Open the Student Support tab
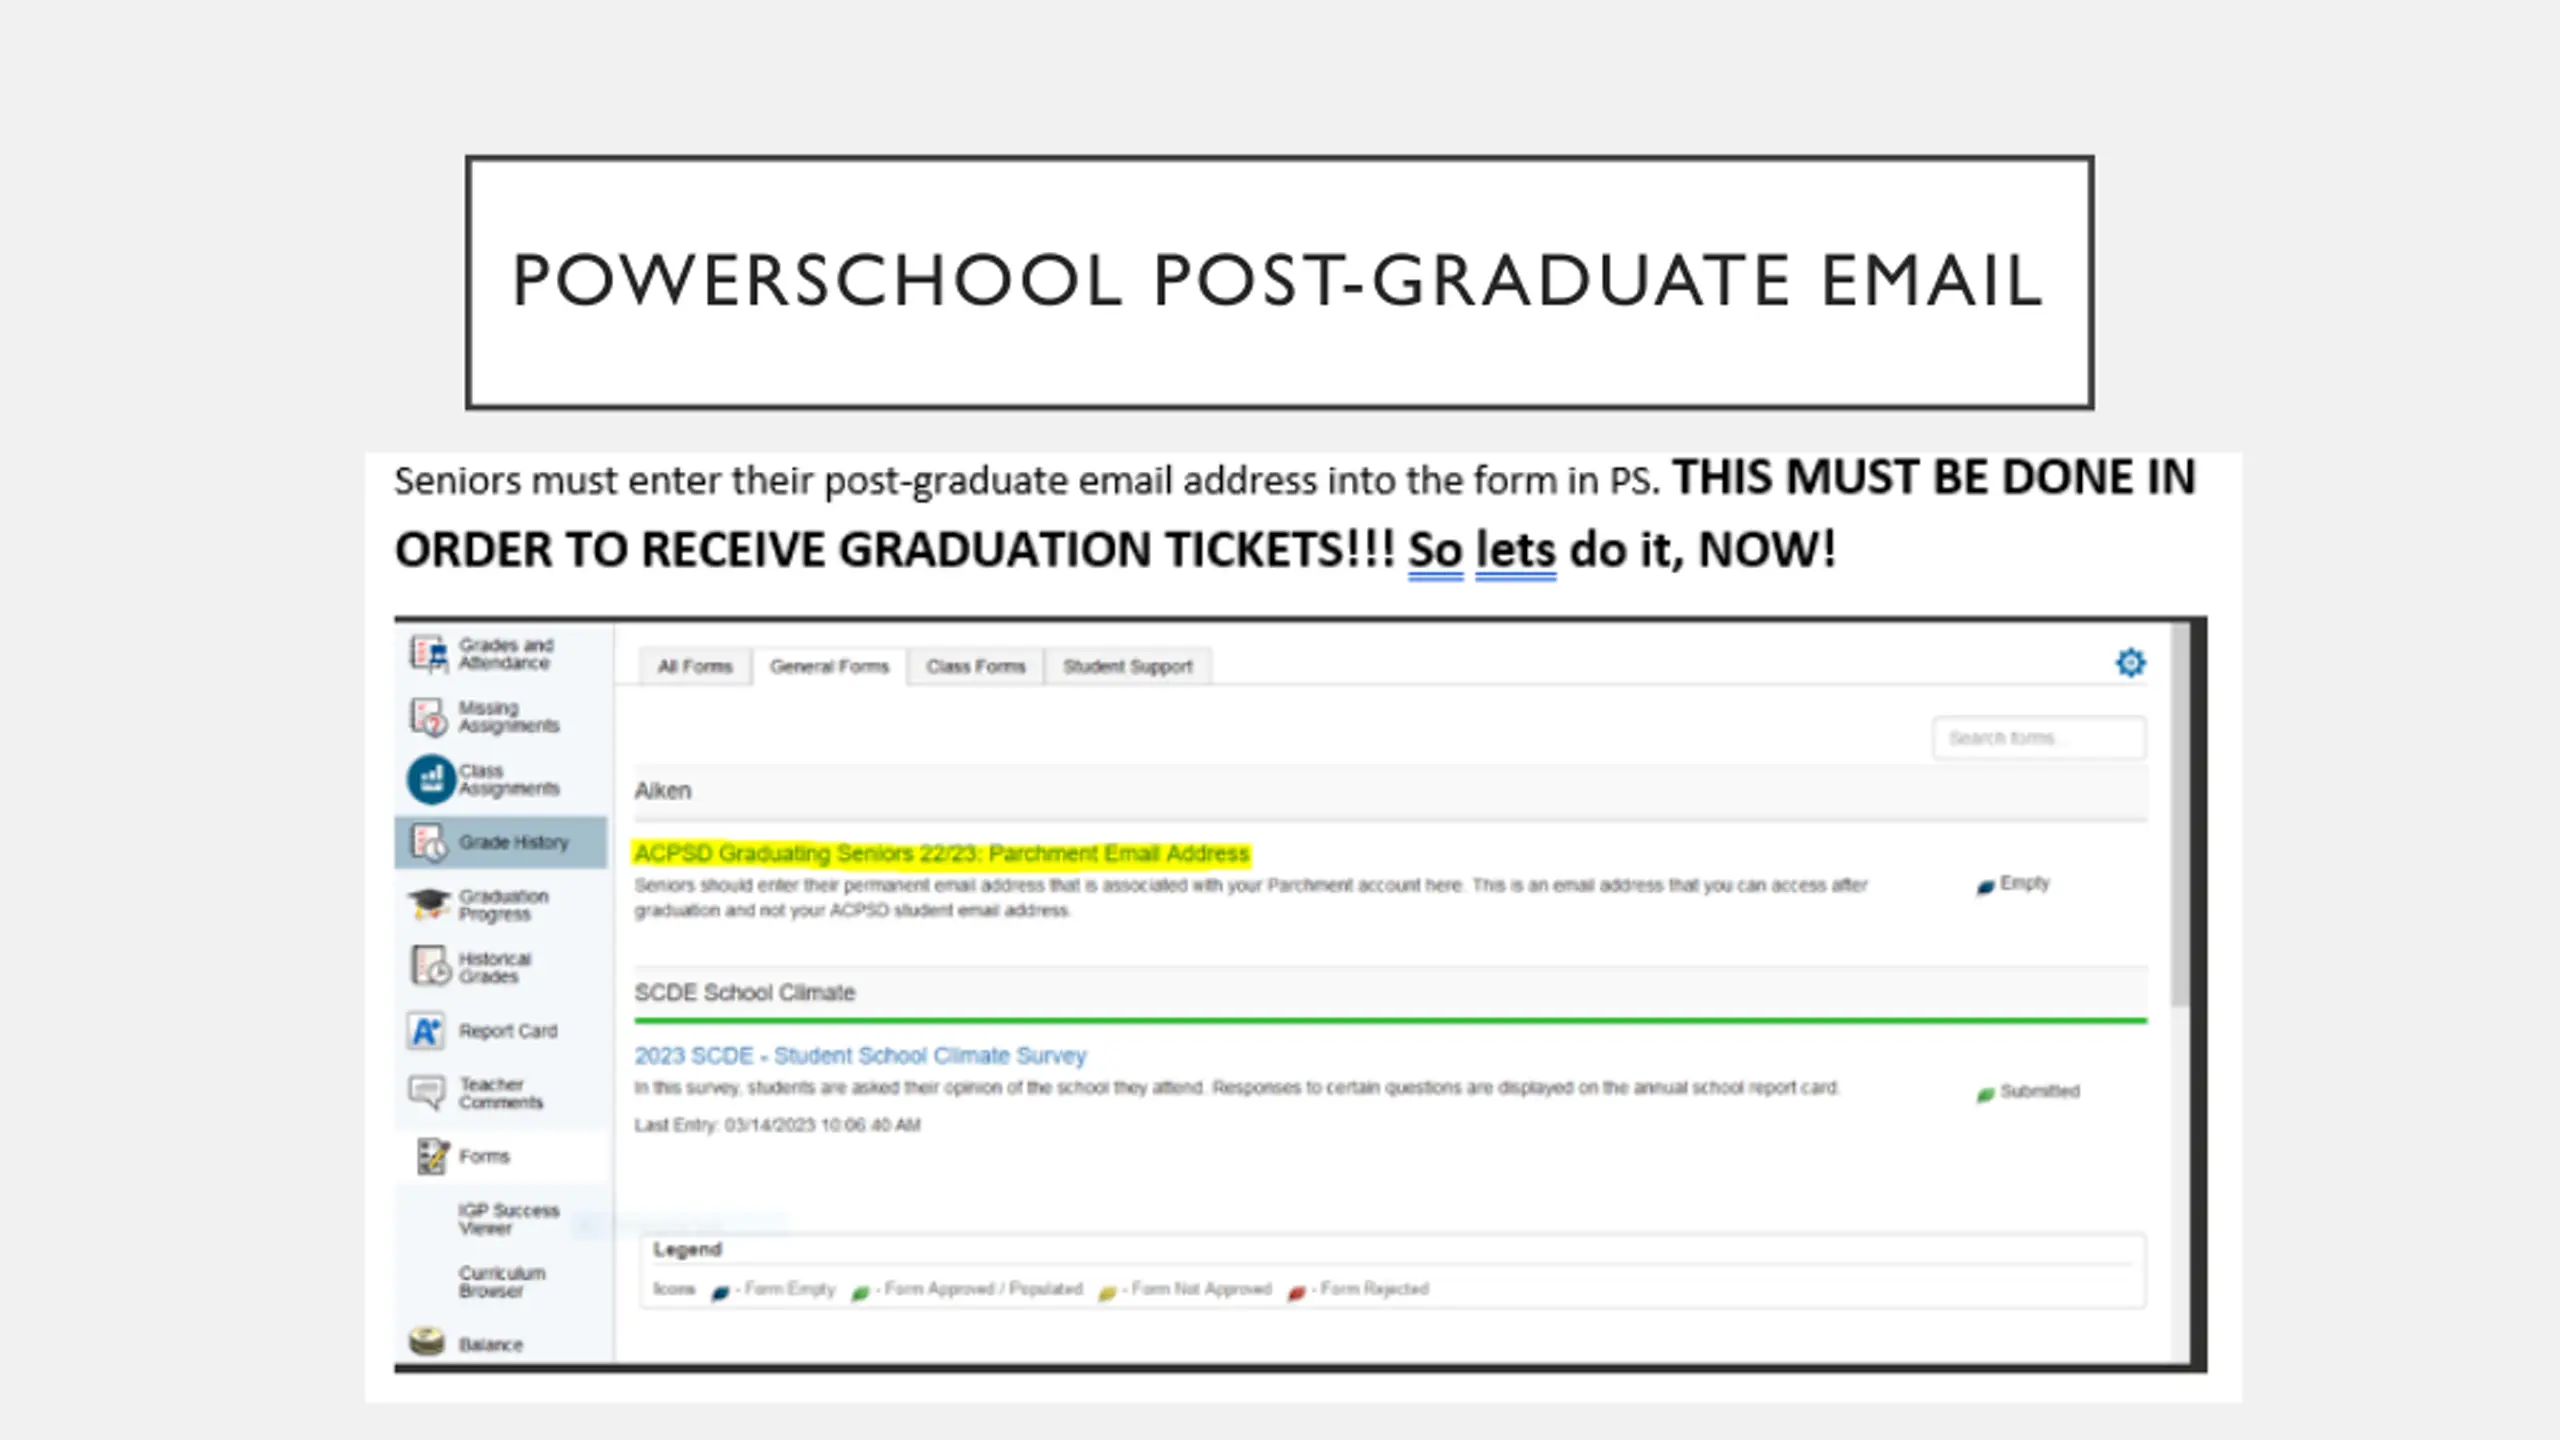Screen dimensions: 2560x1440 1128,667
